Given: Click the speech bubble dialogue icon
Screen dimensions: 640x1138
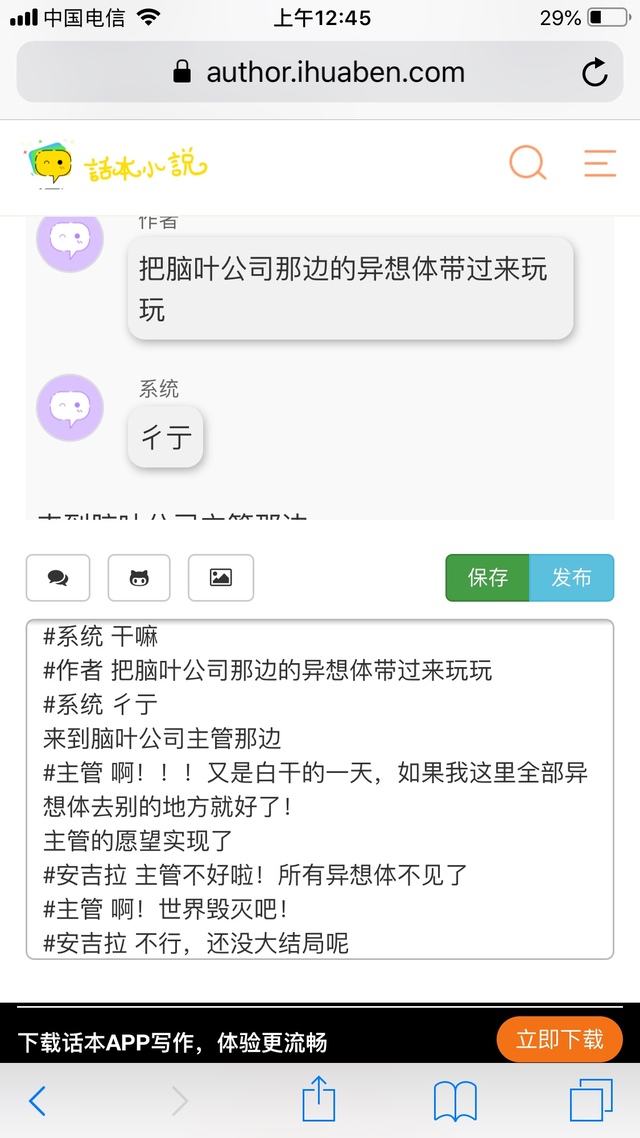Looking at the screenshot, I should [58, 578].
